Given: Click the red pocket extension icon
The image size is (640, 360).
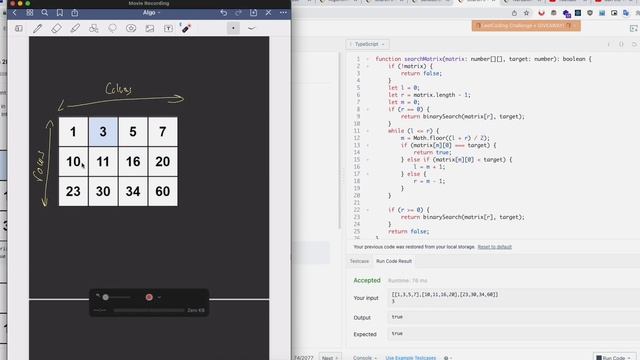Looking at the screenshot, I should tap(542, 13).
